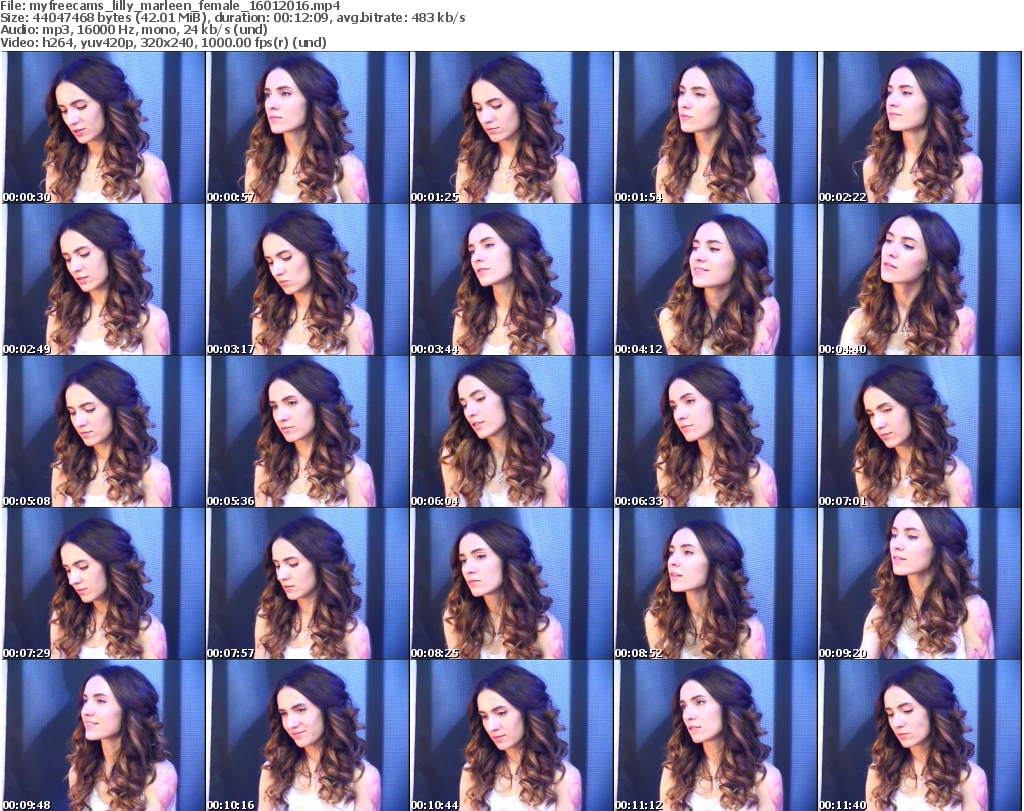1024x811 pixels.
Task: Choose the thumbnail stamped 00:04:12
Action: coord(715,279)
